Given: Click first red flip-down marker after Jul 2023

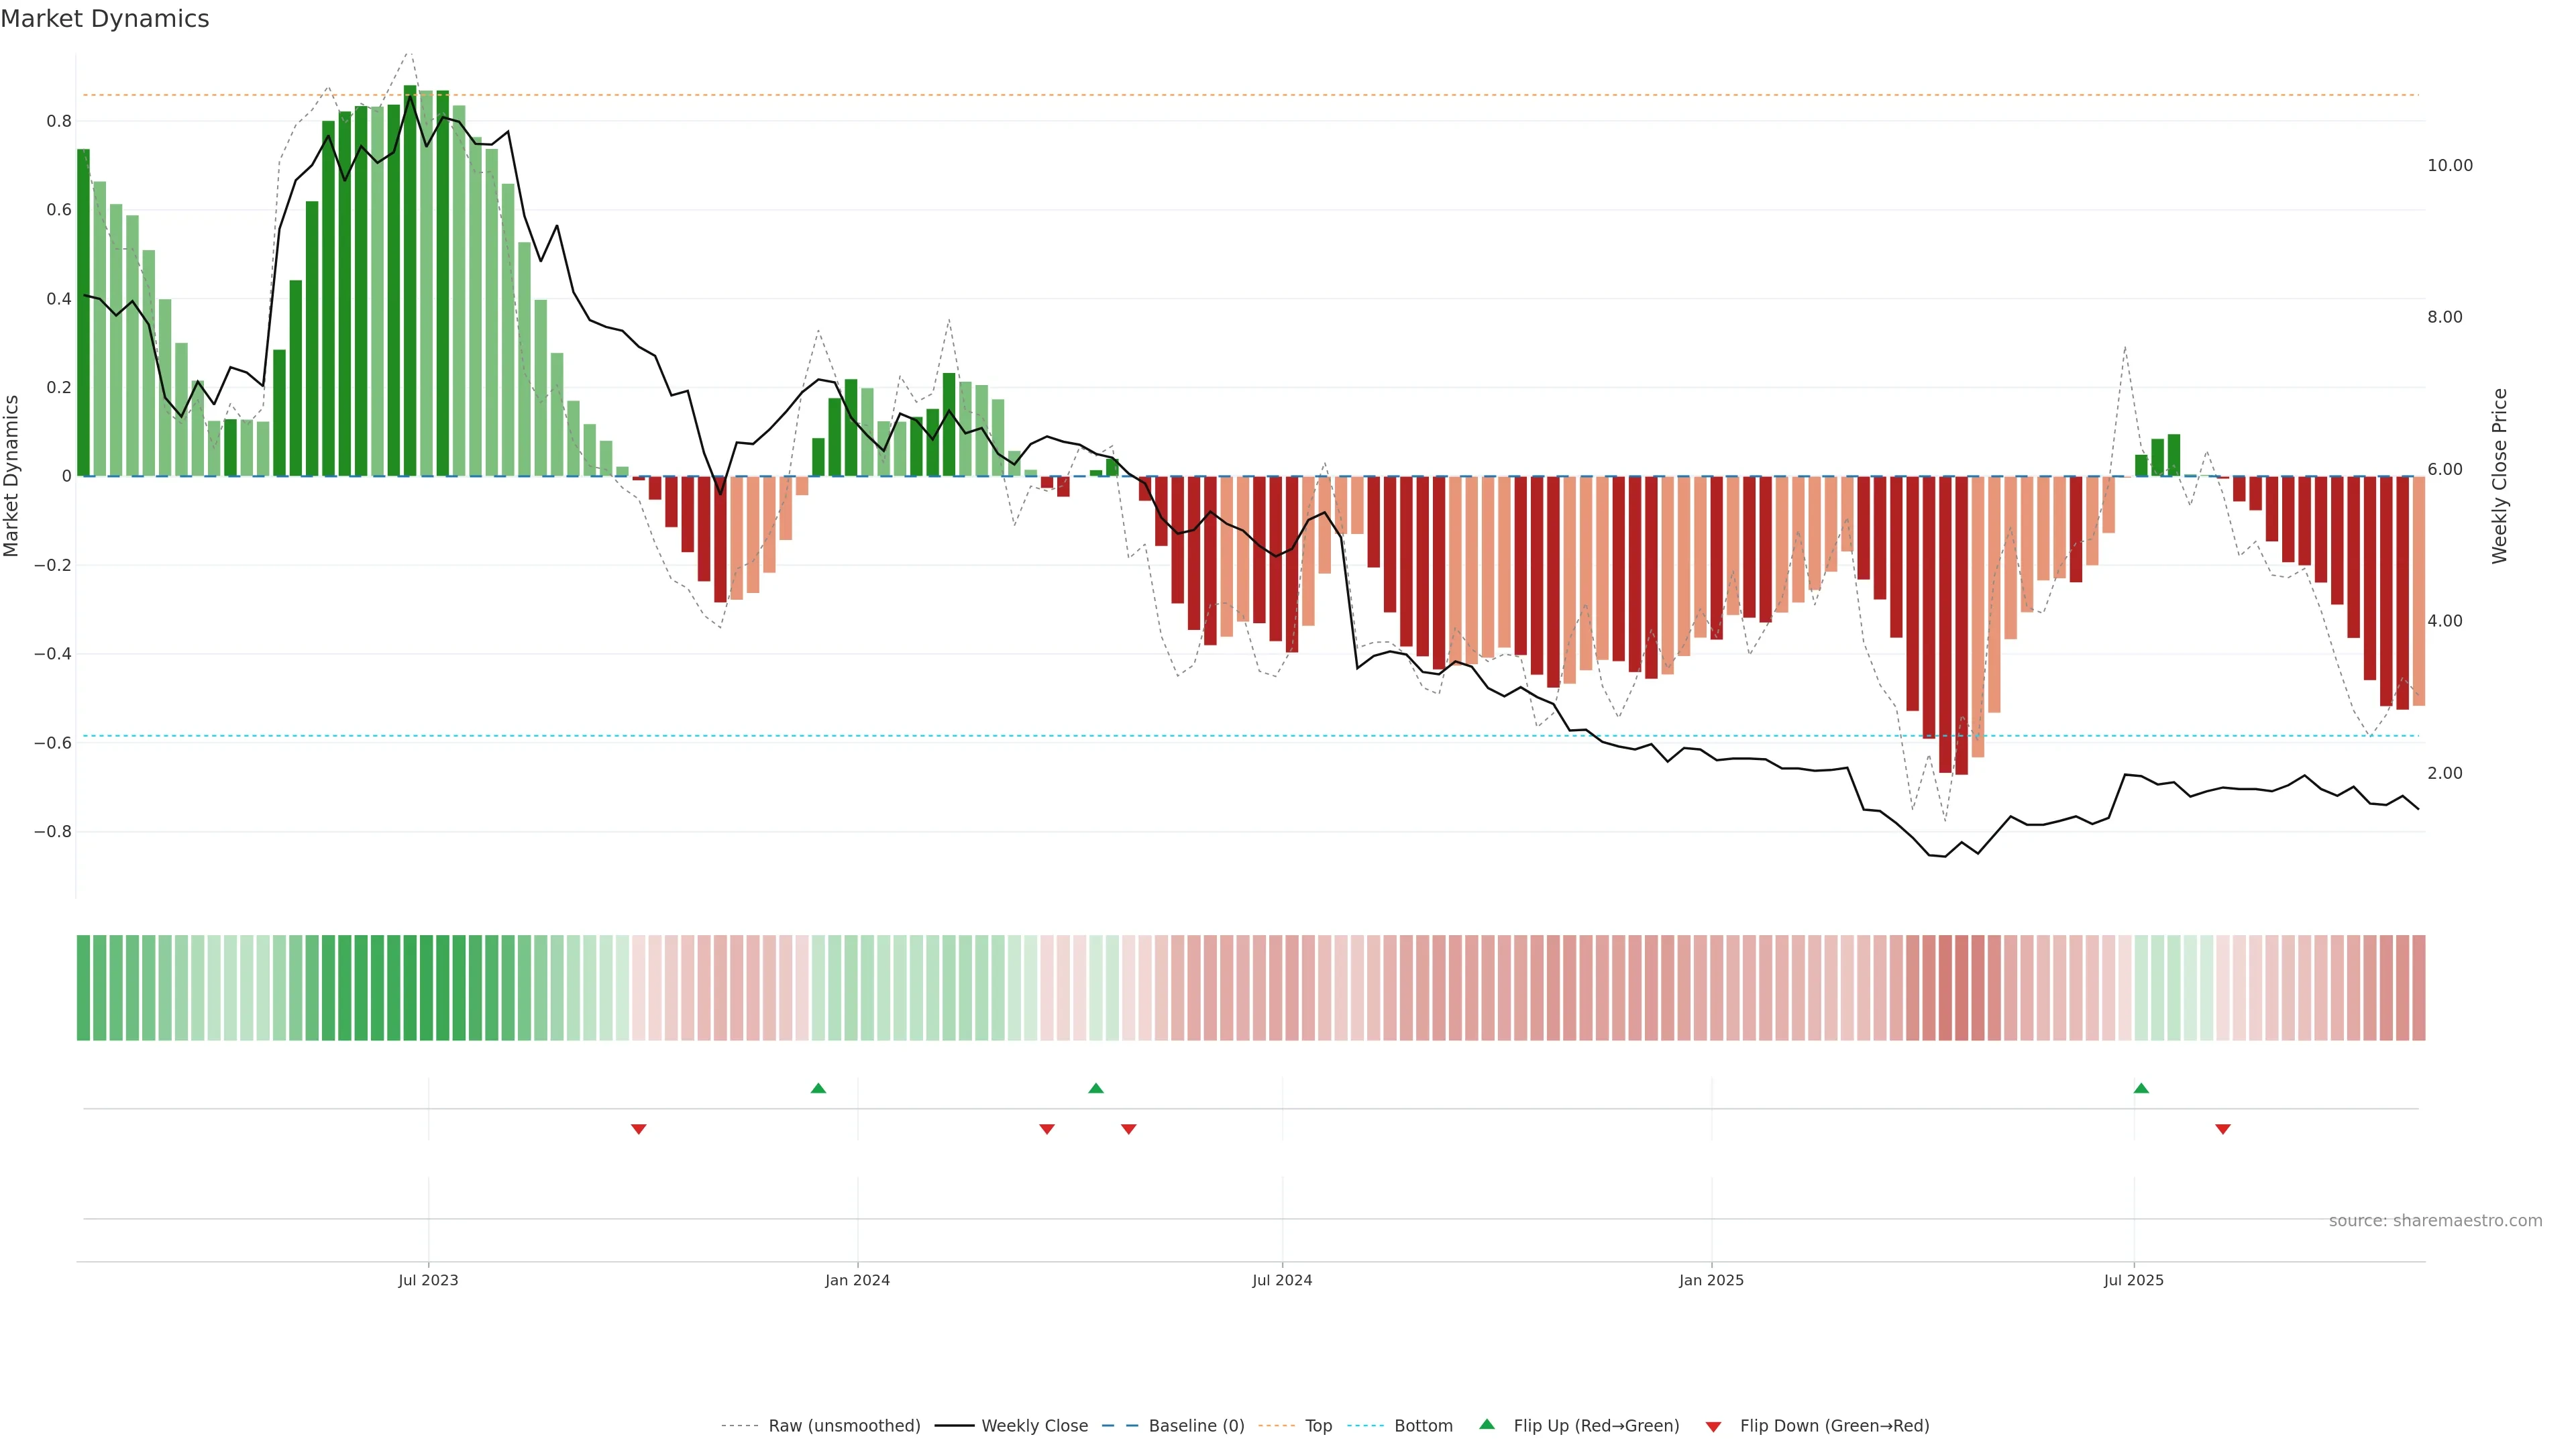Looking at the screenshot, I should tap(639, 1129).
